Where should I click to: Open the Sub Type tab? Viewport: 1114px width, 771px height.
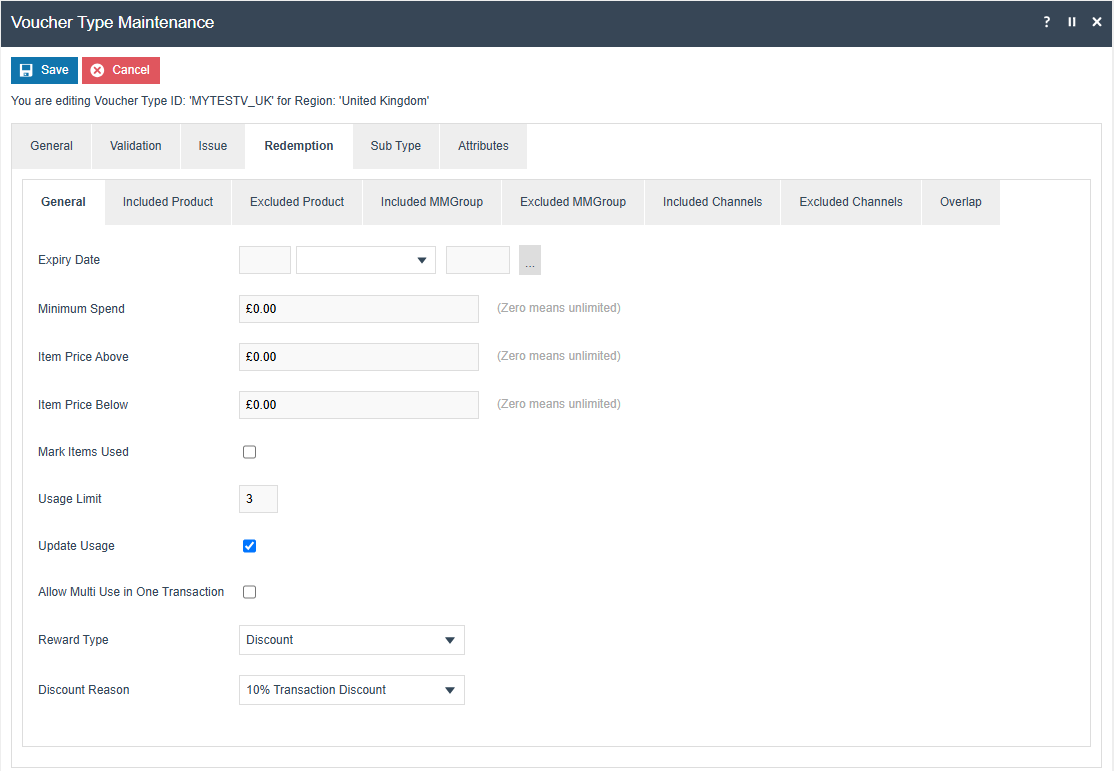[396, 146]
